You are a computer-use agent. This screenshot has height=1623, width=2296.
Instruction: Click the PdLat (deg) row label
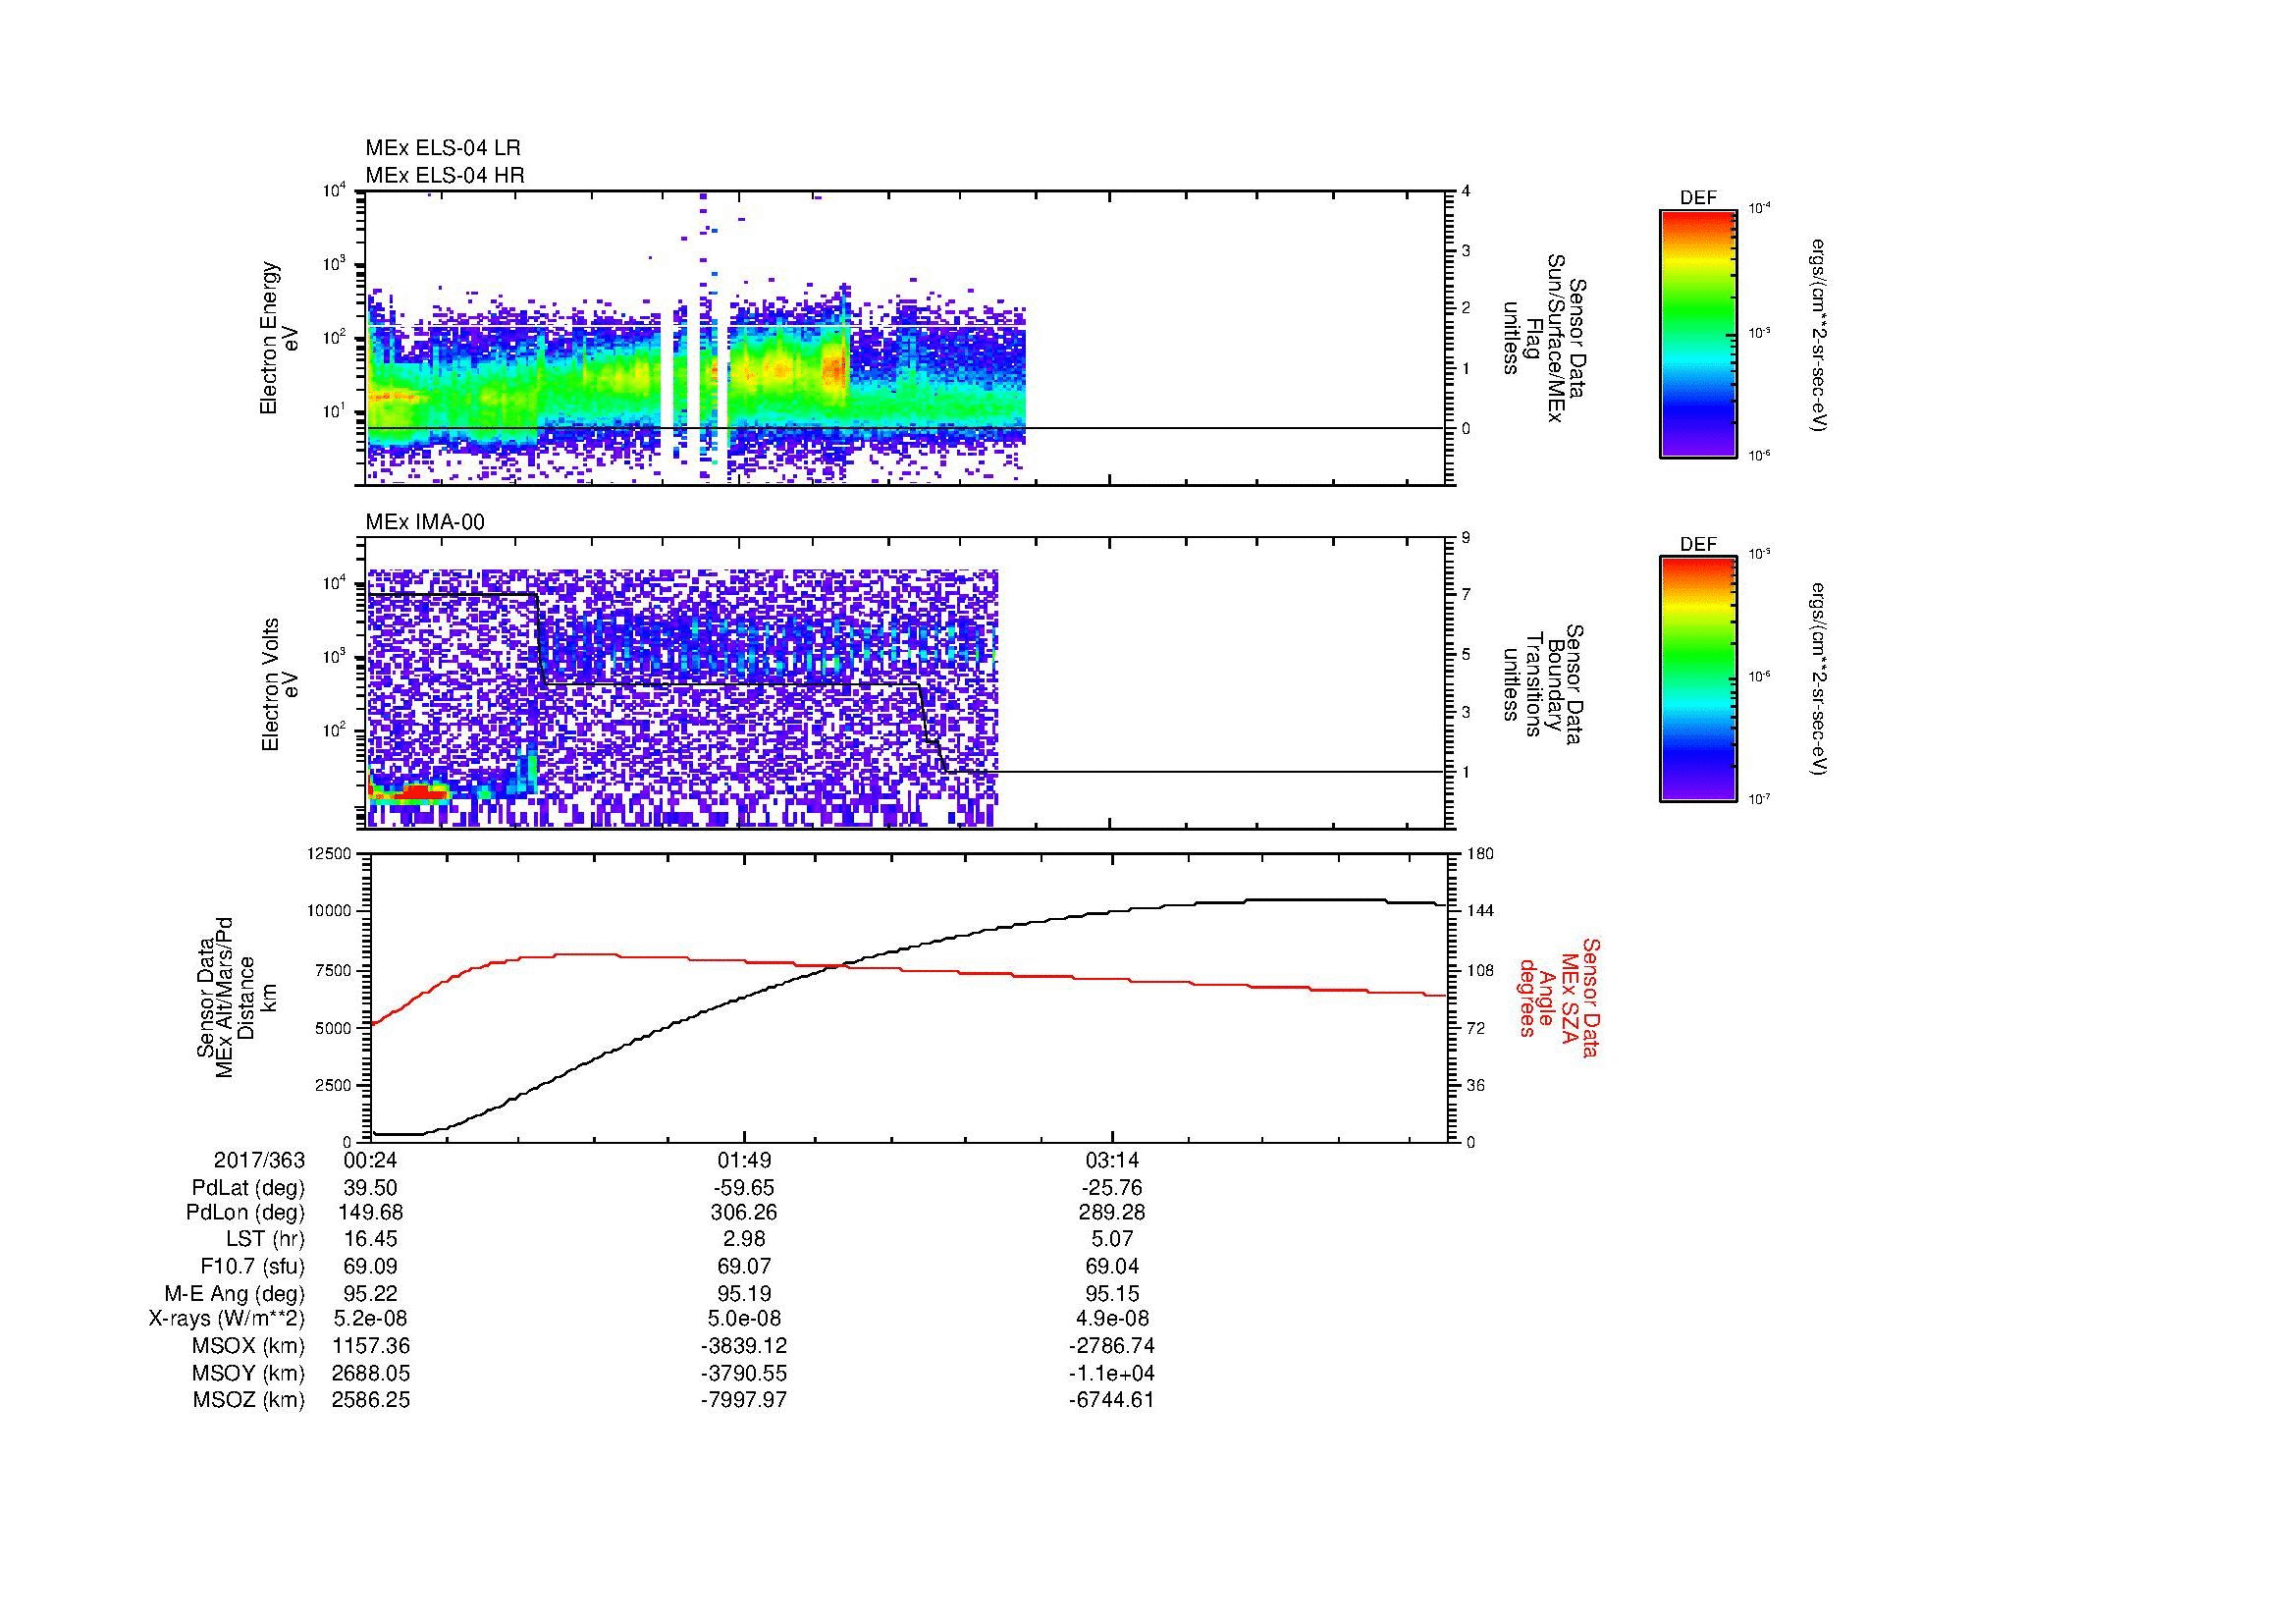pyautogui.click(x=248, y=1188)
